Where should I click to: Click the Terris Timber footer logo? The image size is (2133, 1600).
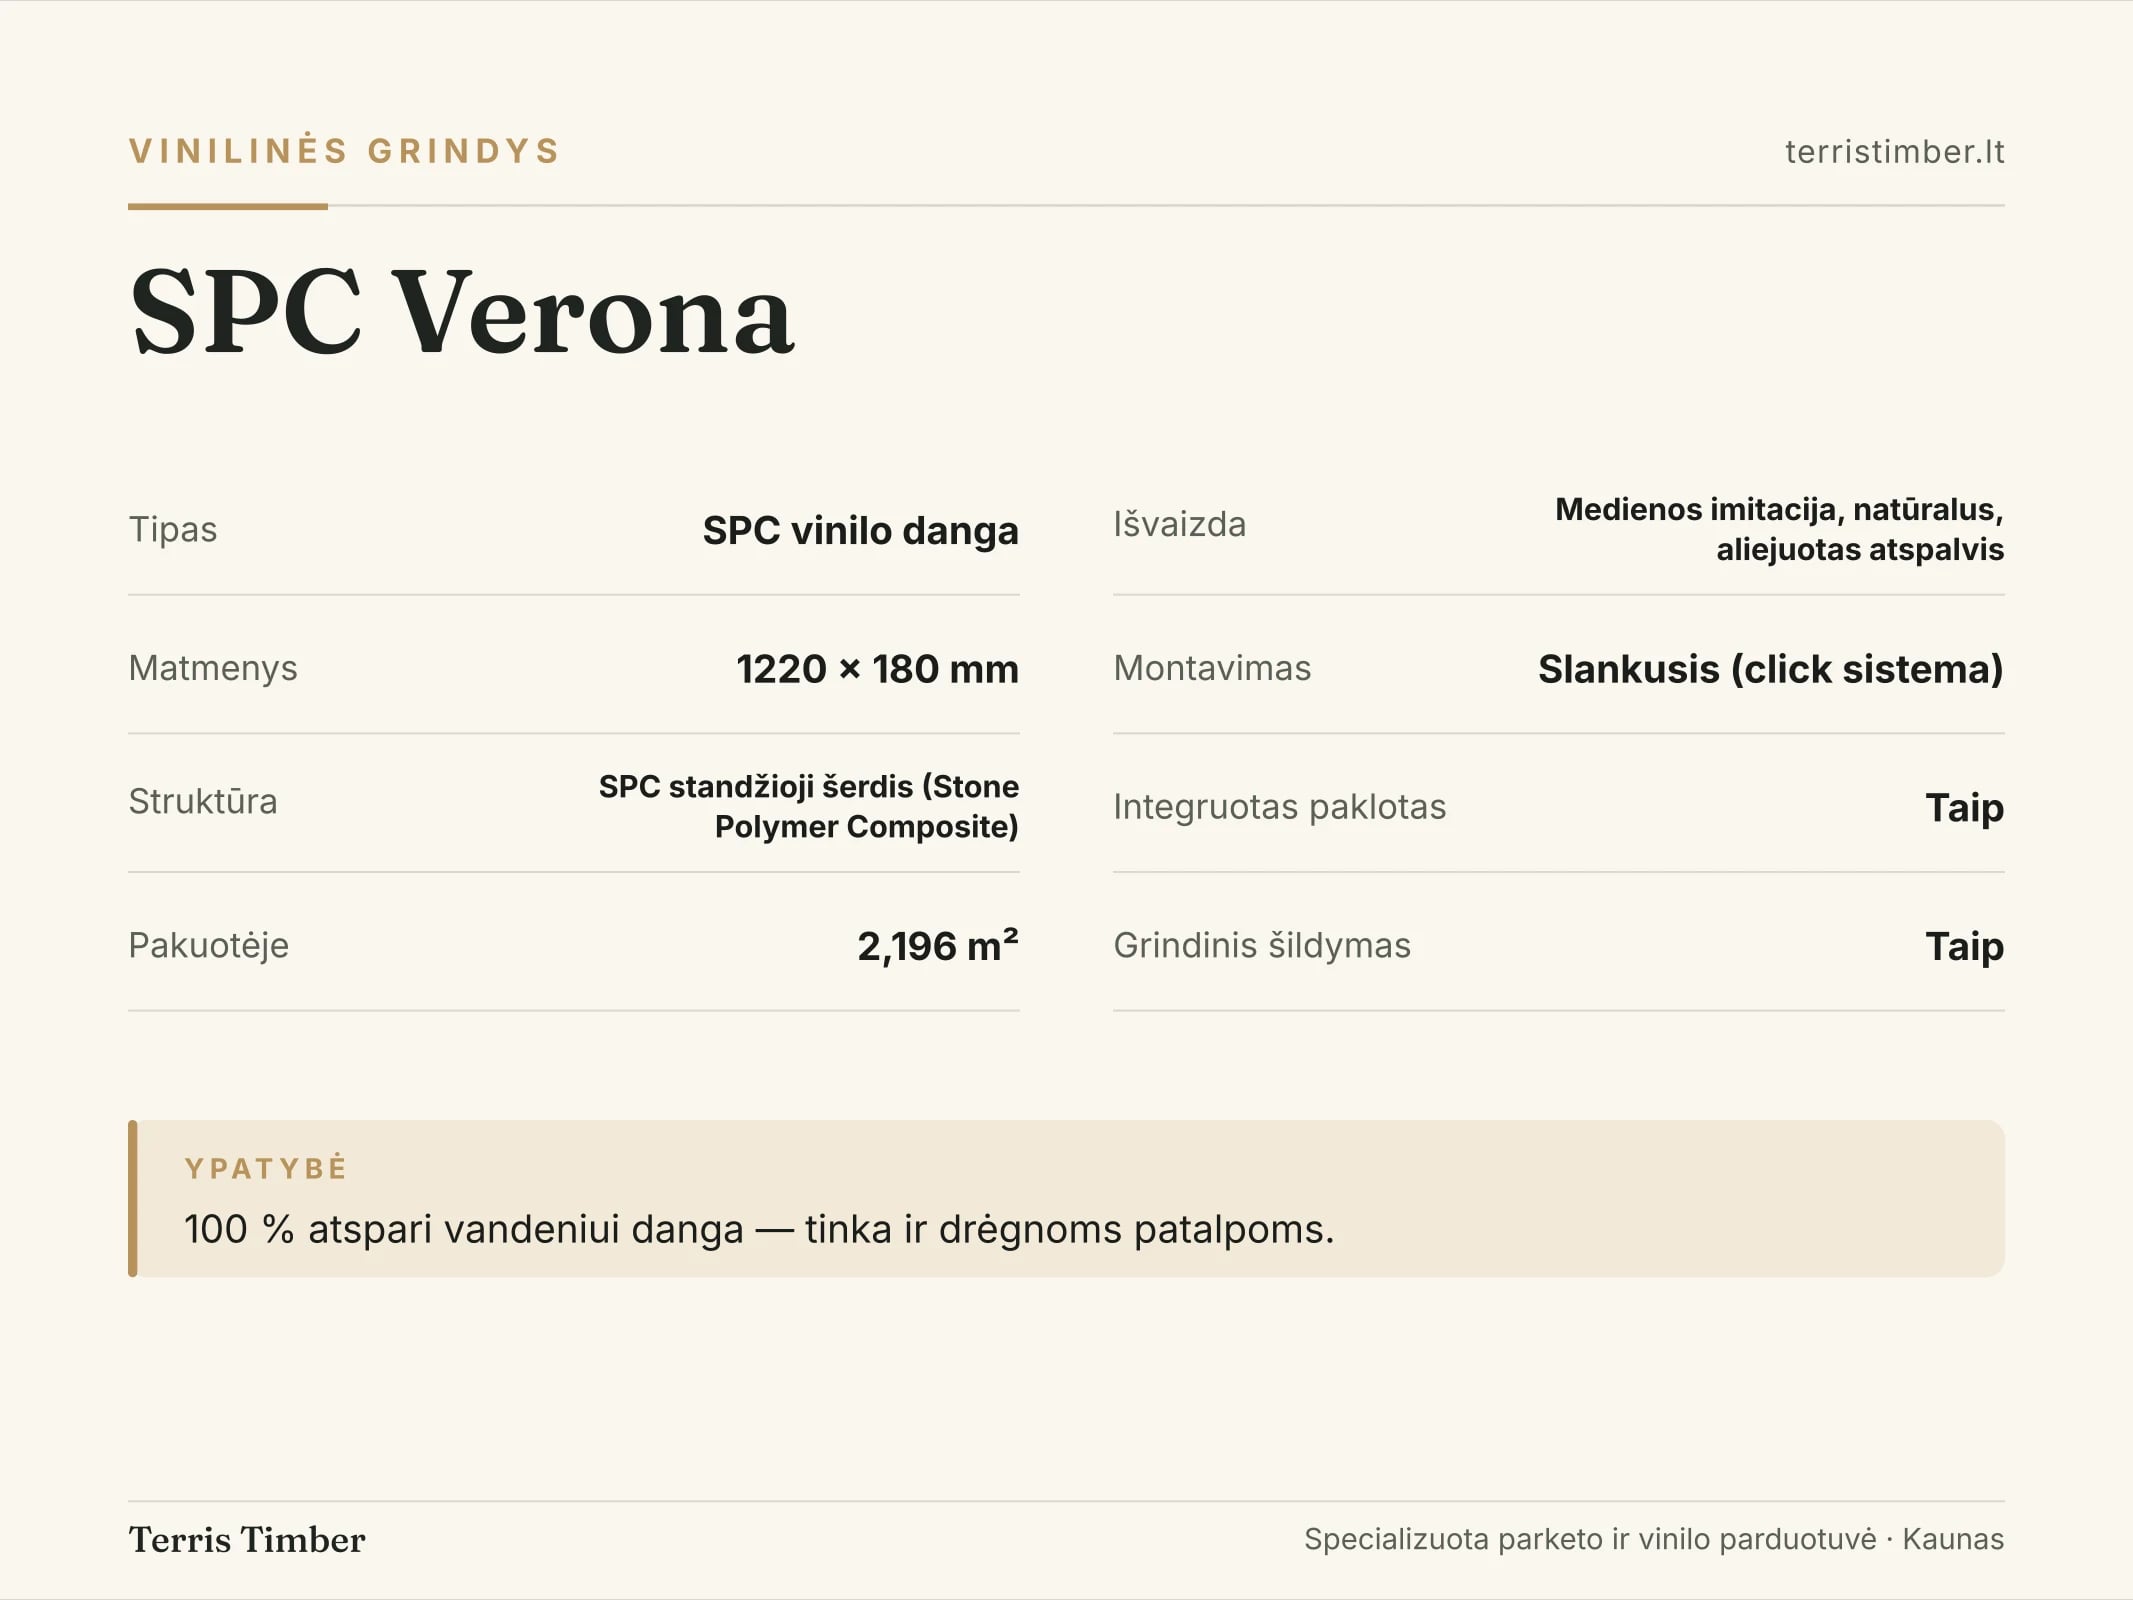click(247, 1540)
